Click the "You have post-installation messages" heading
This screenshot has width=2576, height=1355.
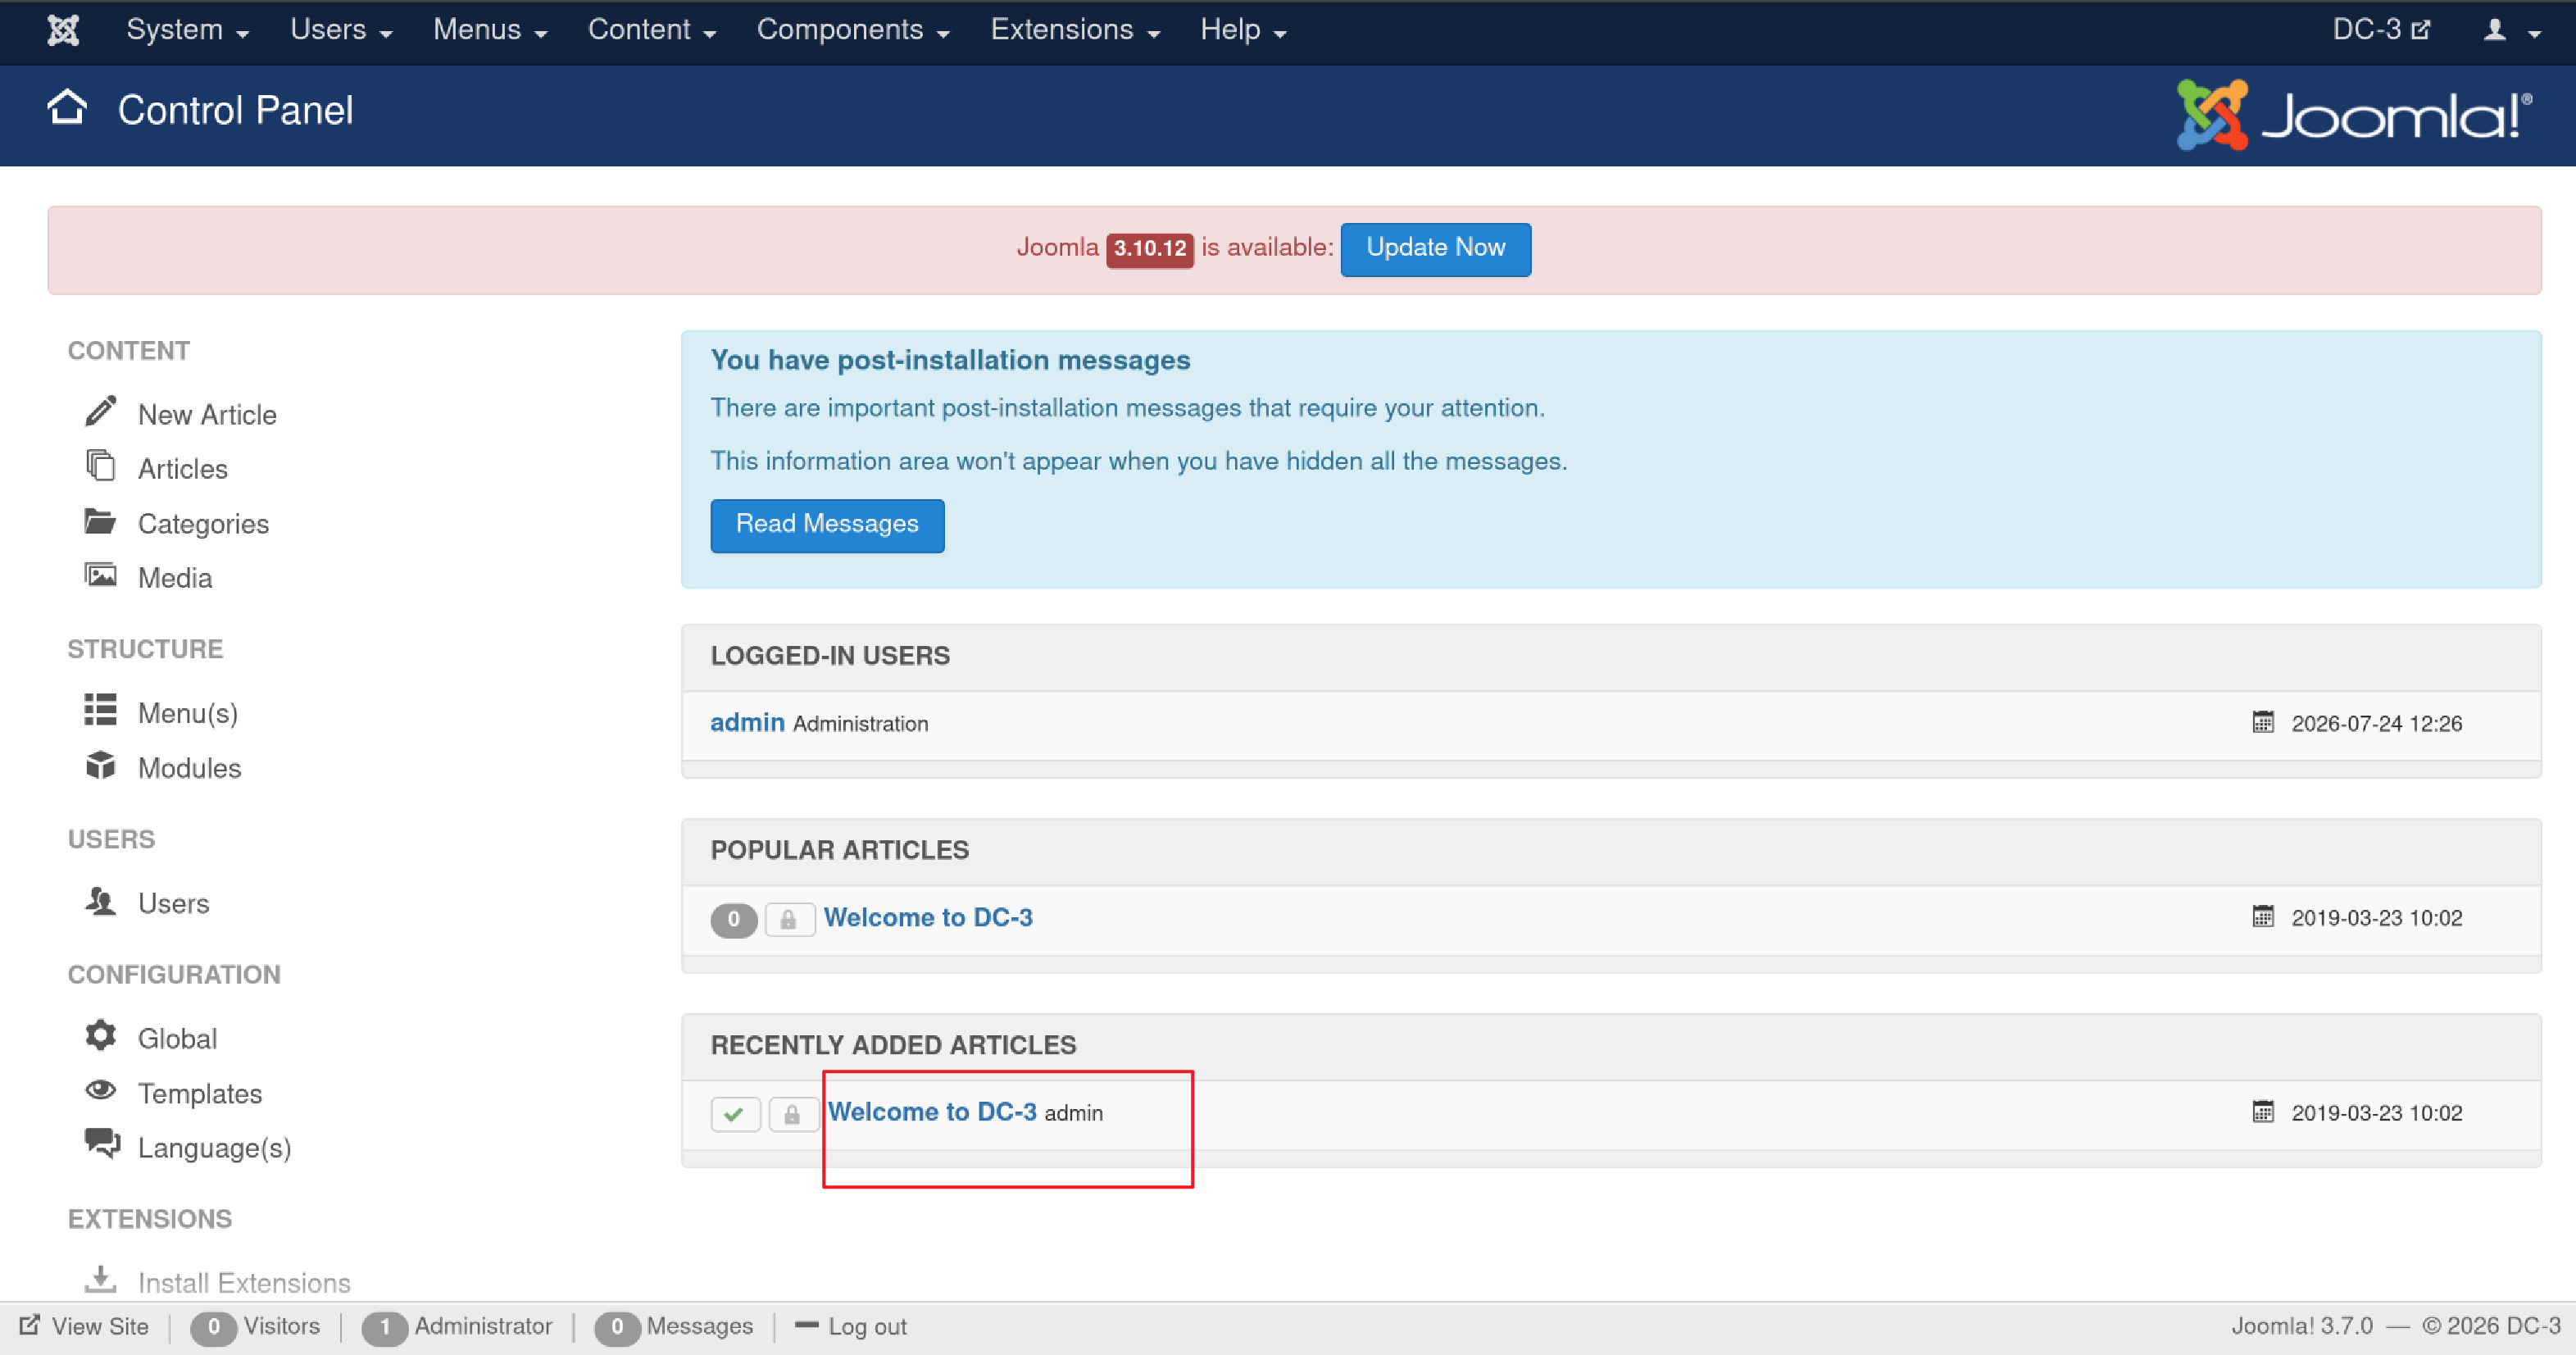coord(950,360)
